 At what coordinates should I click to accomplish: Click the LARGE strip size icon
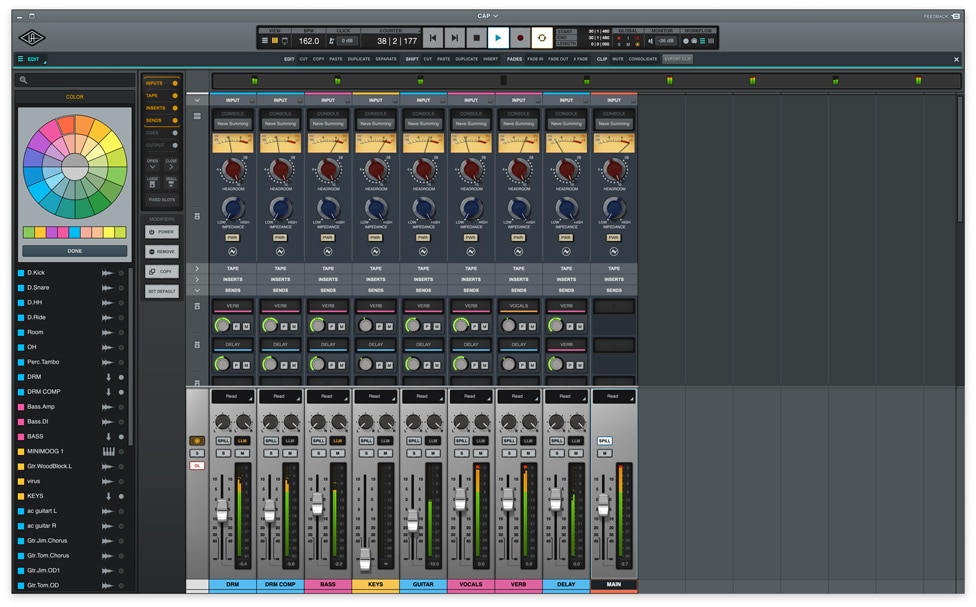pyautogui.click(x=152, y=184)
